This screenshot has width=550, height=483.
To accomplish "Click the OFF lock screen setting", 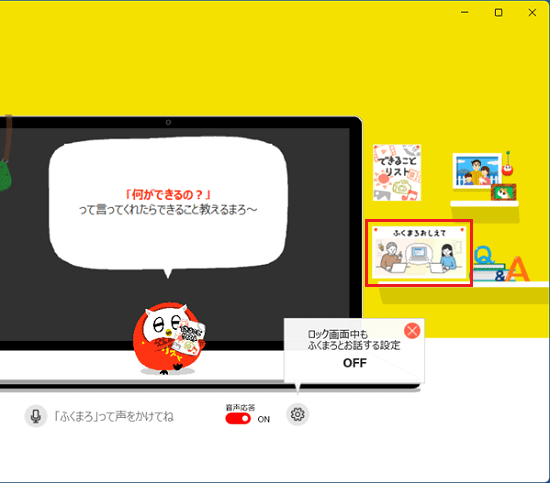I will [x=355, y=363].
